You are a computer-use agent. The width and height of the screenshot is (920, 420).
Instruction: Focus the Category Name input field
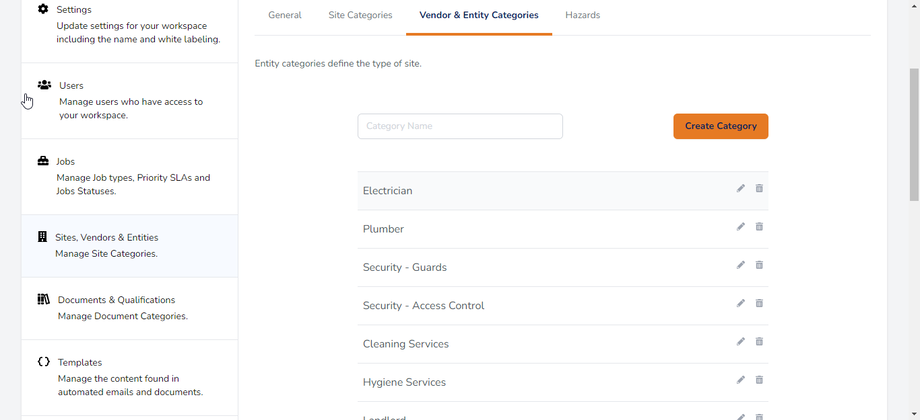click(460, 126)
